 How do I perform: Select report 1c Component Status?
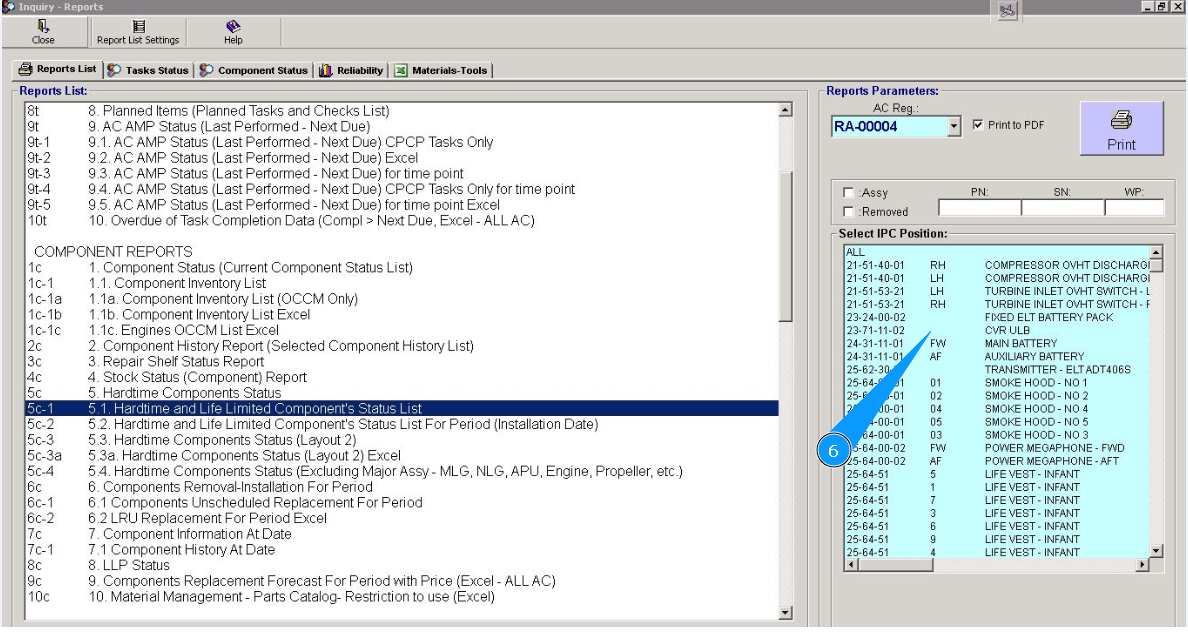pyautogui.click(x=402, y=268)
